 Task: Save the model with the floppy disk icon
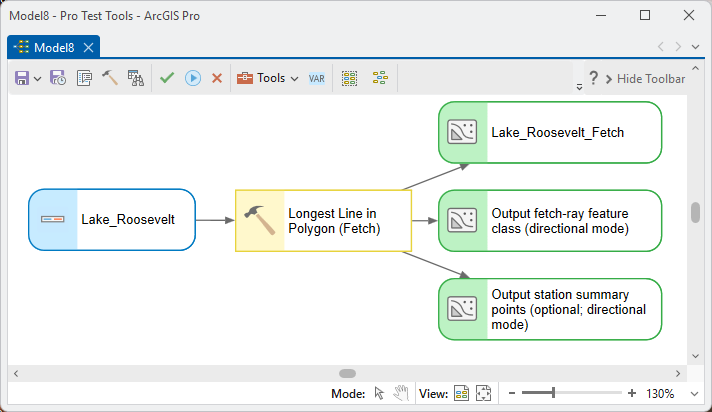(x=22, y=78)
